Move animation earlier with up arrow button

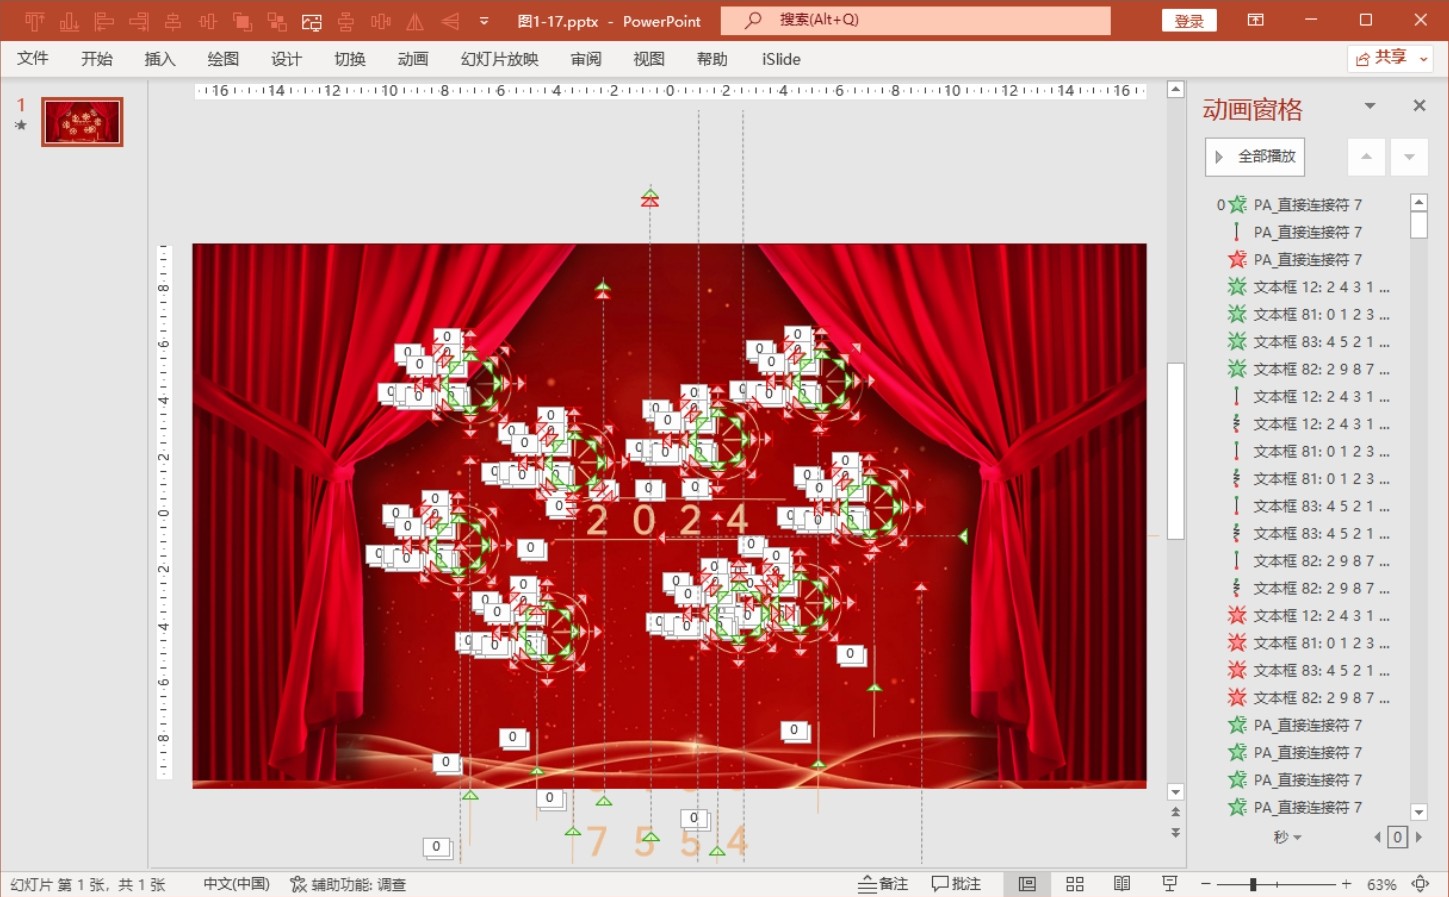coord(1366,157)
